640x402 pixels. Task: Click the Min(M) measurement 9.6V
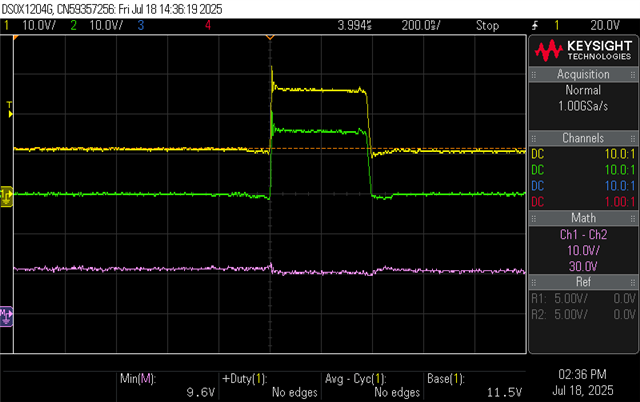167,385
